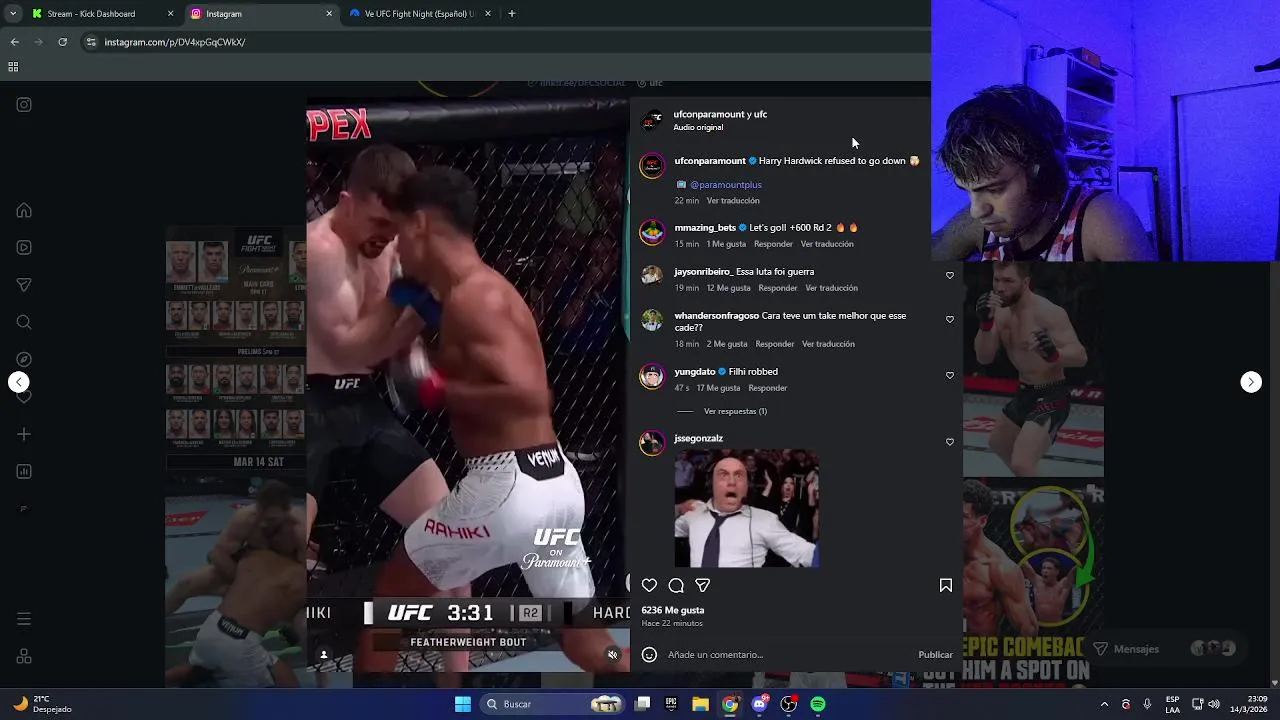Open the Meta apps icon at sidebar bottom
1280x720 pixels.
[24, 656]
